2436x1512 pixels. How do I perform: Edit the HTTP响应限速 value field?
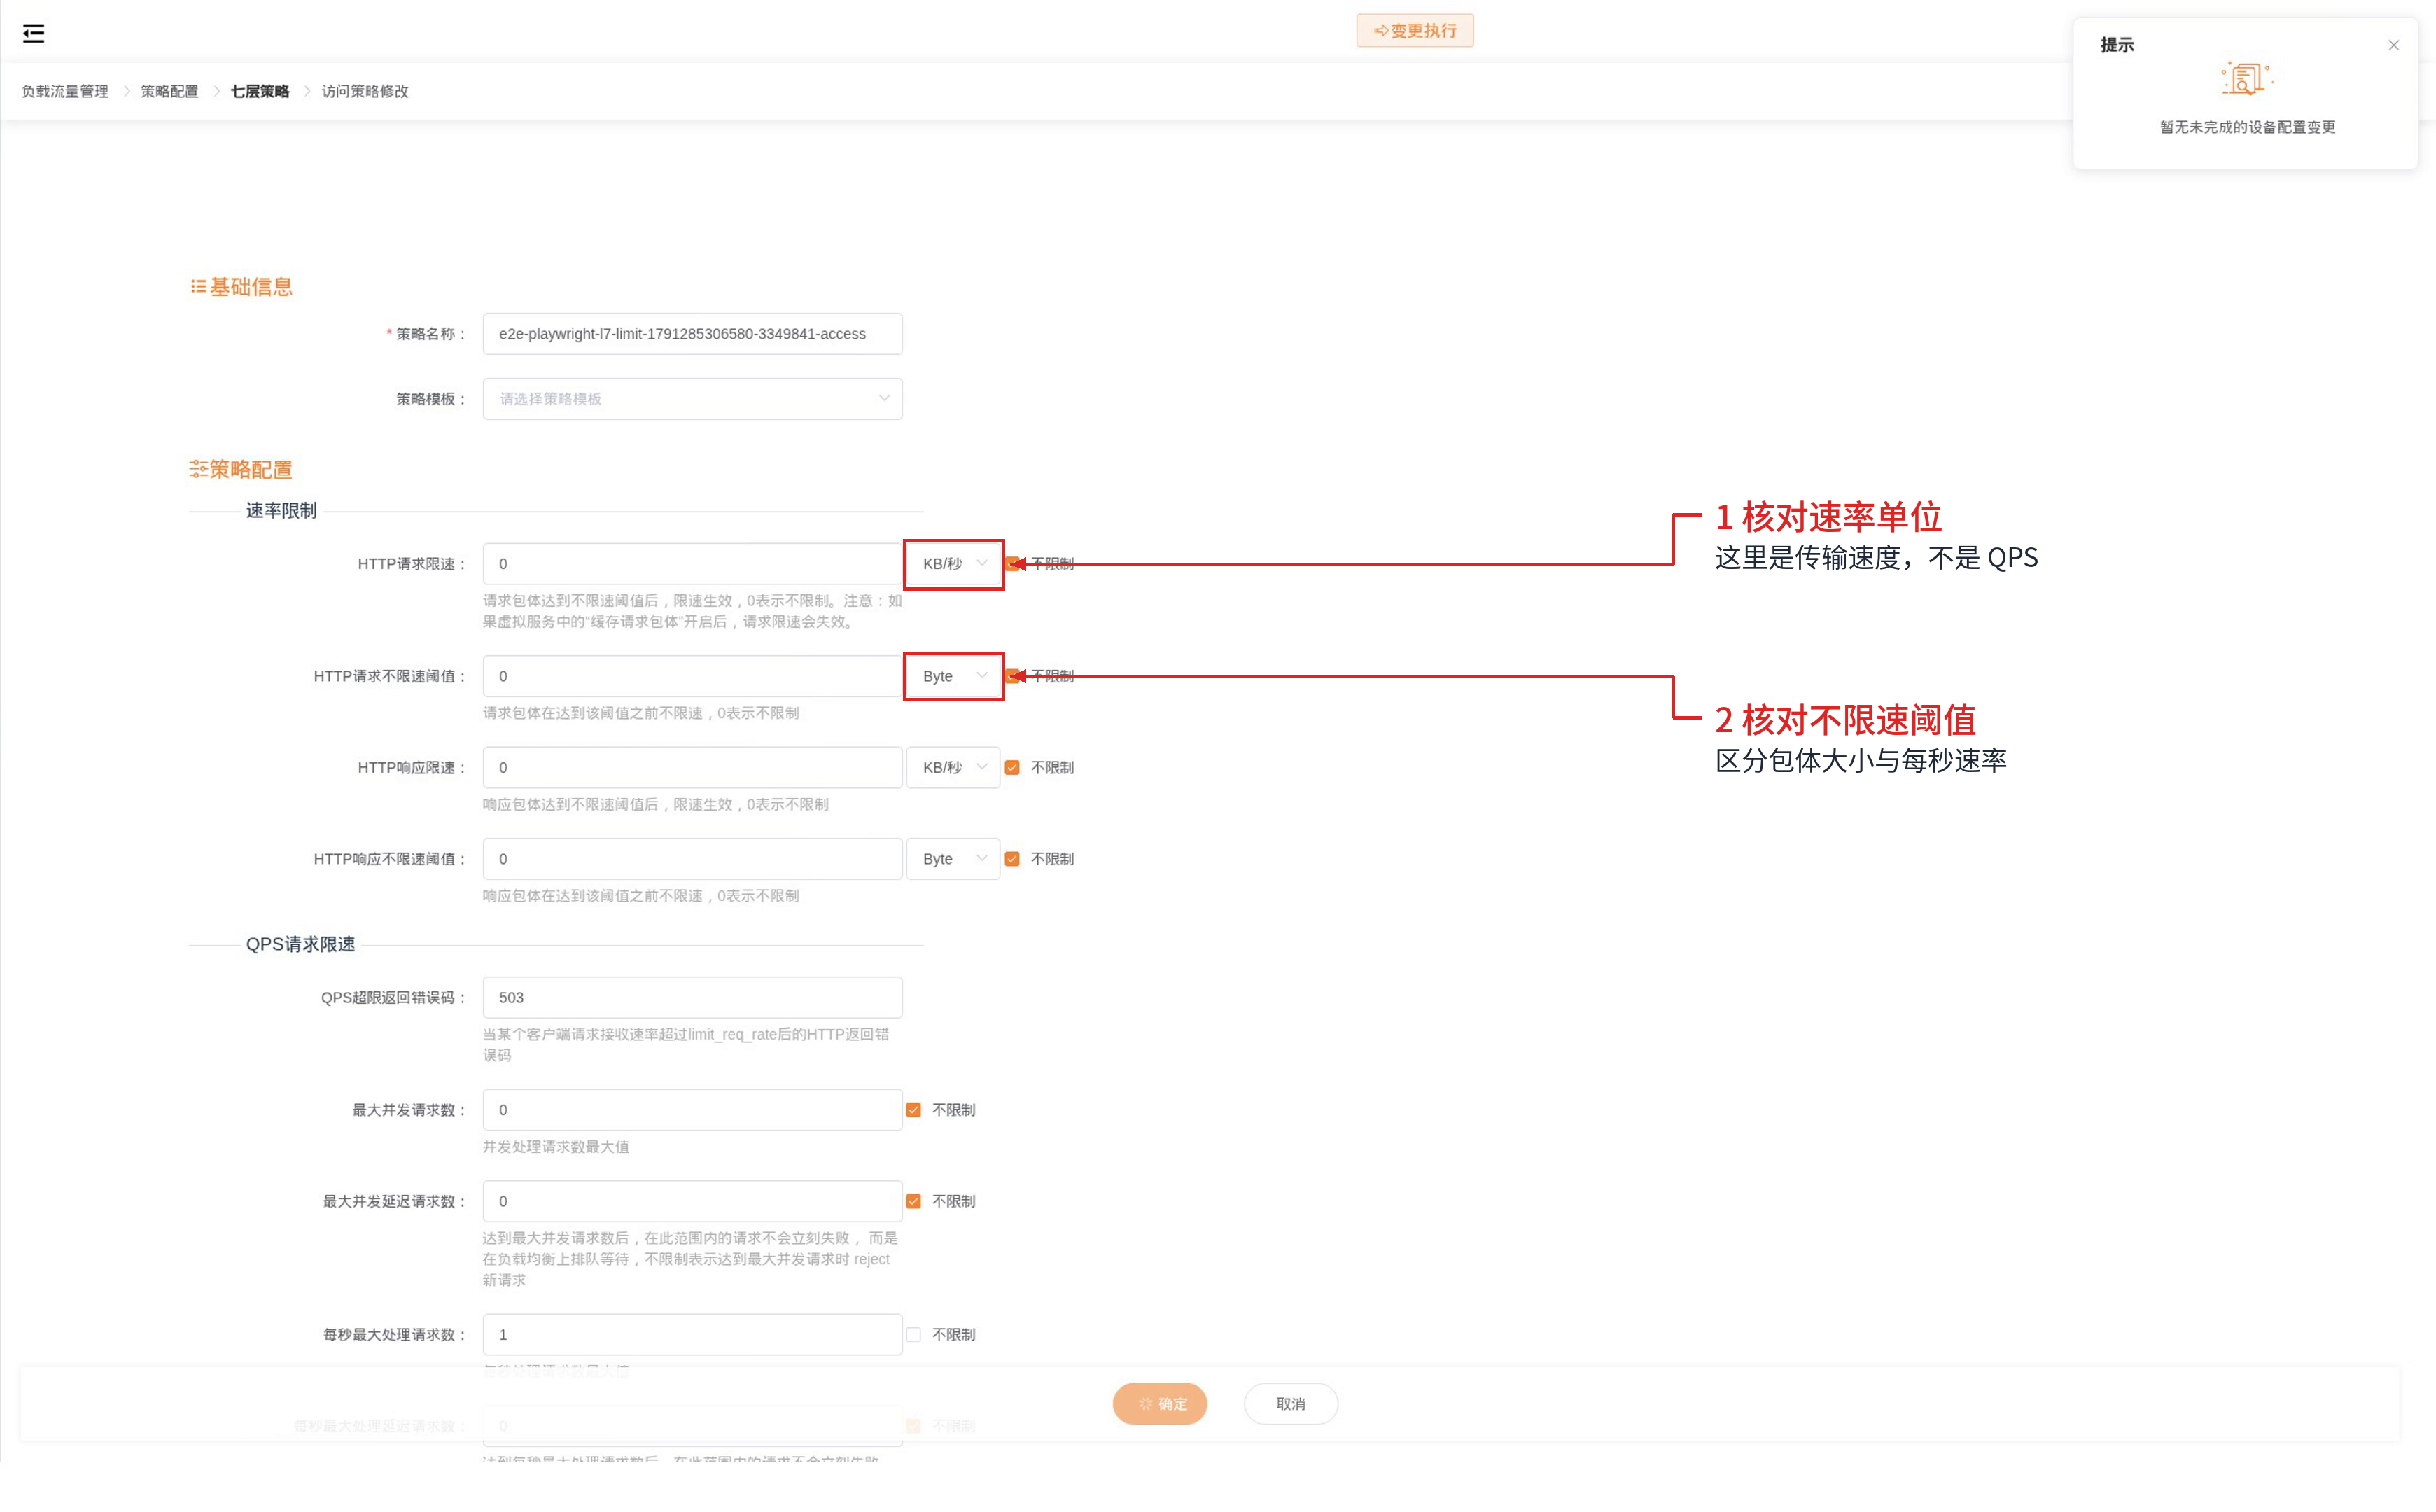pos(692,768)
